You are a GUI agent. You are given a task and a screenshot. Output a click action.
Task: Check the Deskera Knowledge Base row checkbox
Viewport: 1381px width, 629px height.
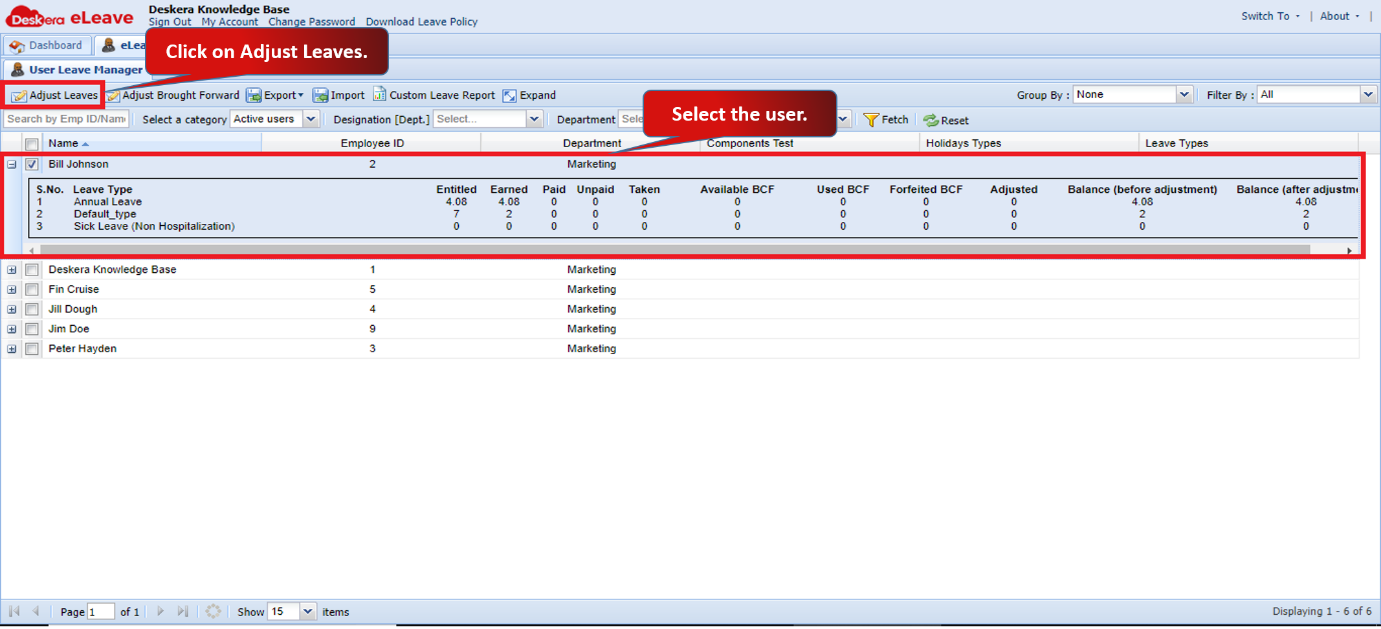click(x=31, y=270)
